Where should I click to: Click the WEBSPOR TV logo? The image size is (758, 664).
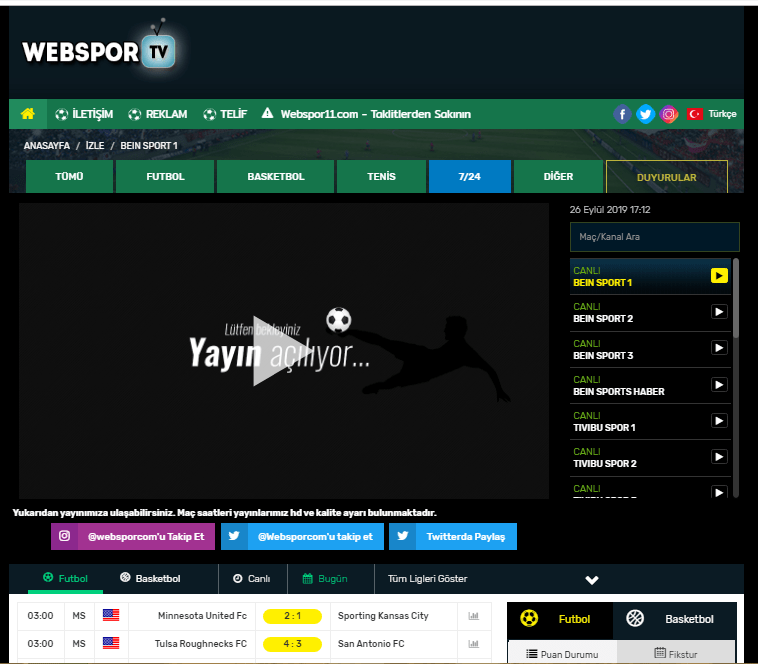[x=99, y=46]
